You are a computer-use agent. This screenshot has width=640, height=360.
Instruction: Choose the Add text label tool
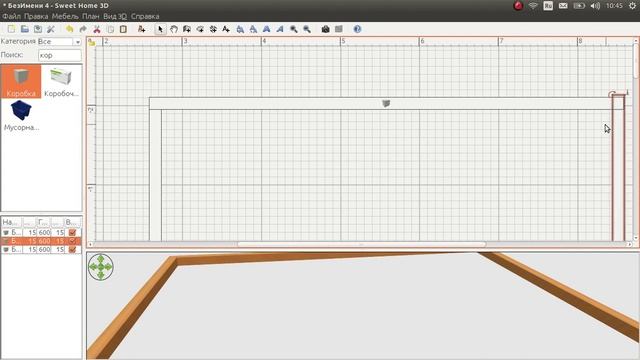[x=226, y=29]
